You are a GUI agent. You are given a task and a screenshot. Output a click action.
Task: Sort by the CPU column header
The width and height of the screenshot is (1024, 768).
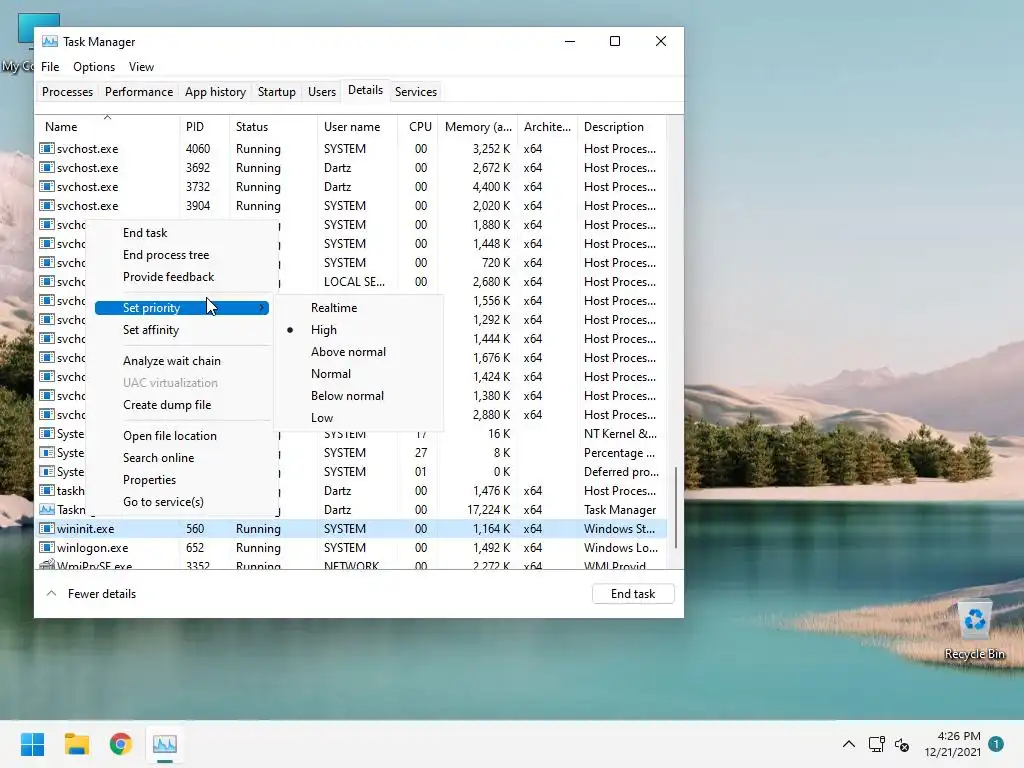pos(418,127)
